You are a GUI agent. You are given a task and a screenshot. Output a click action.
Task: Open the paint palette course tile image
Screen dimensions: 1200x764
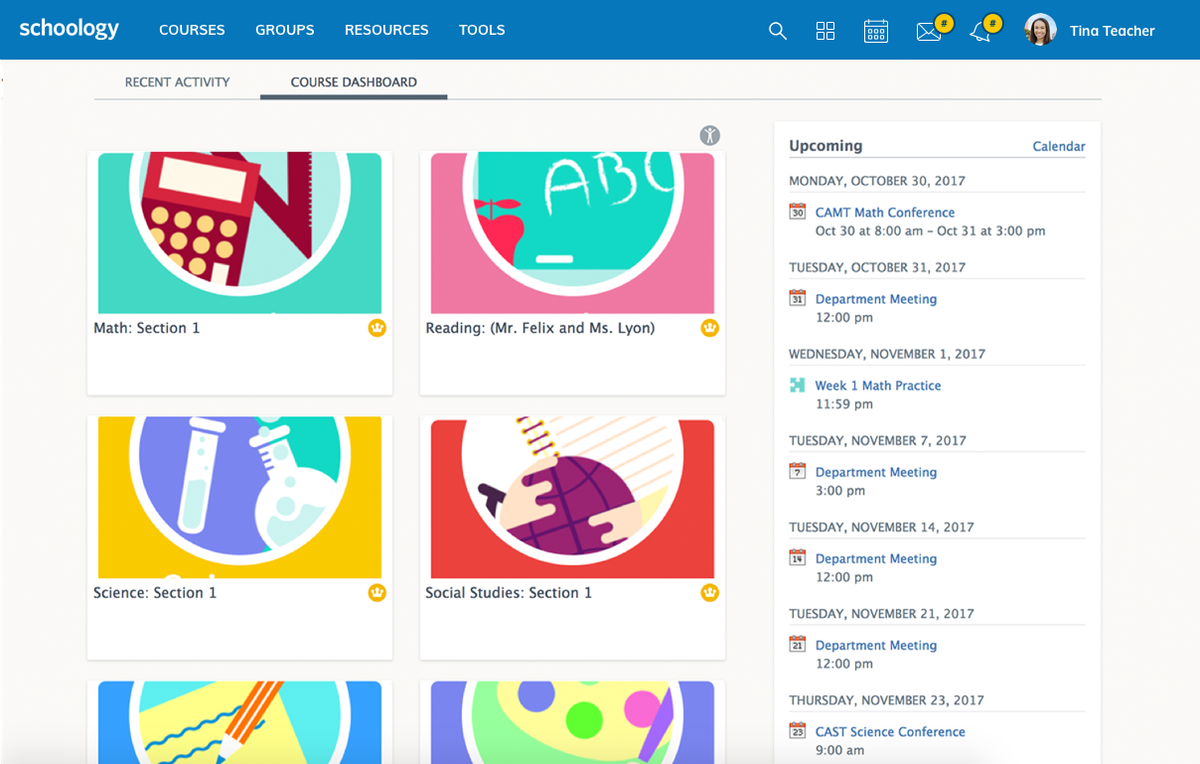pyautogui.click(x=572, y=722)
